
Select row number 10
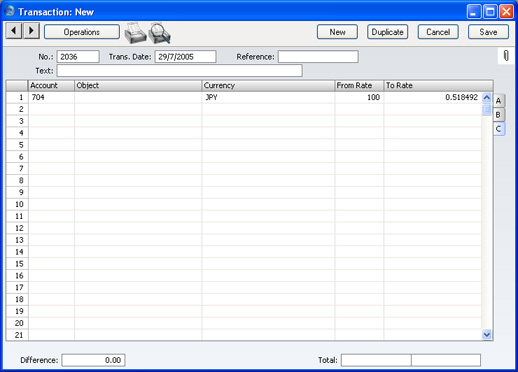(17, 204)
